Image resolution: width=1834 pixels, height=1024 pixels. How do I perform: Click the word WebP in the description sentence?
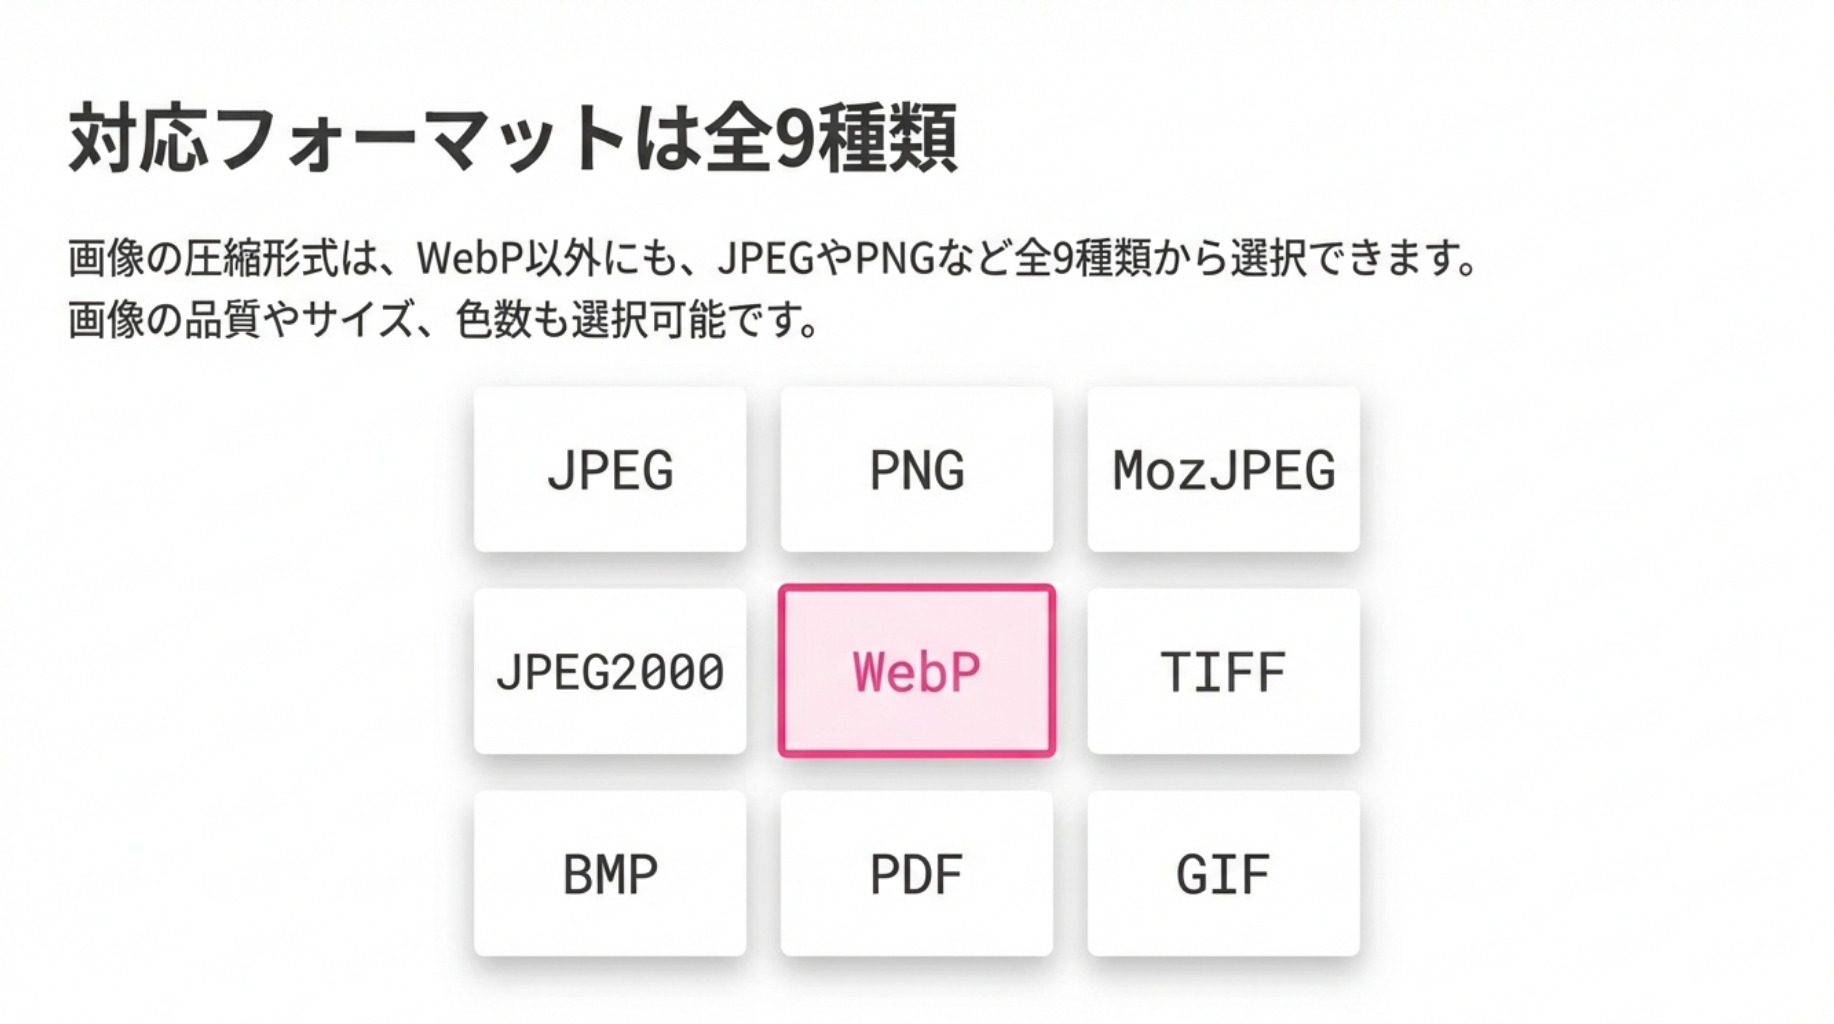click(x=470, y=259)
